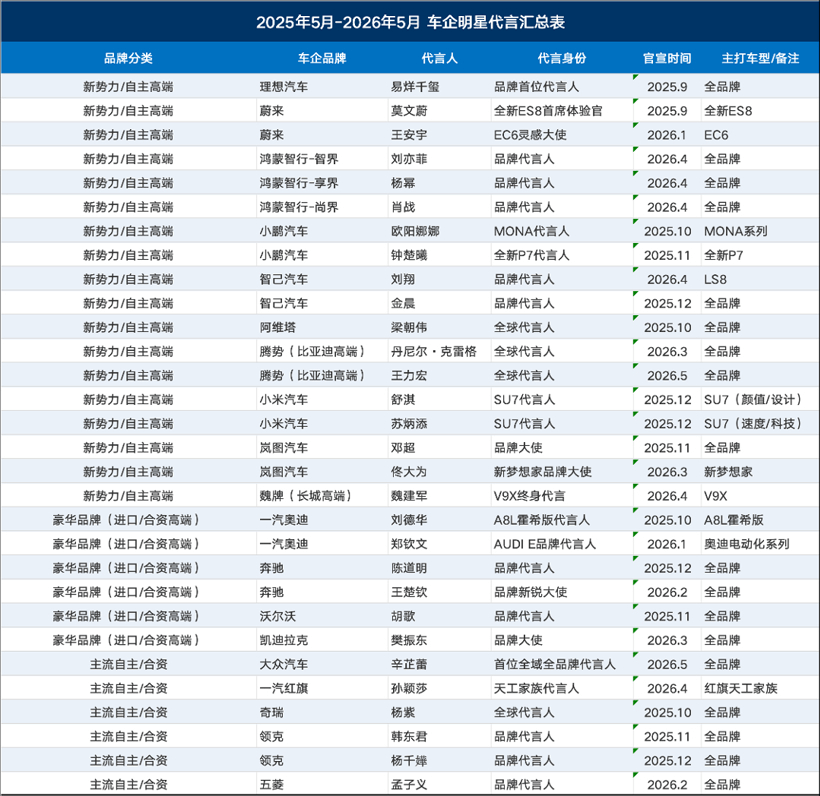Click the cell 品牌首位代言人
This screenshot has width=820, height=796.
point(537,87)
